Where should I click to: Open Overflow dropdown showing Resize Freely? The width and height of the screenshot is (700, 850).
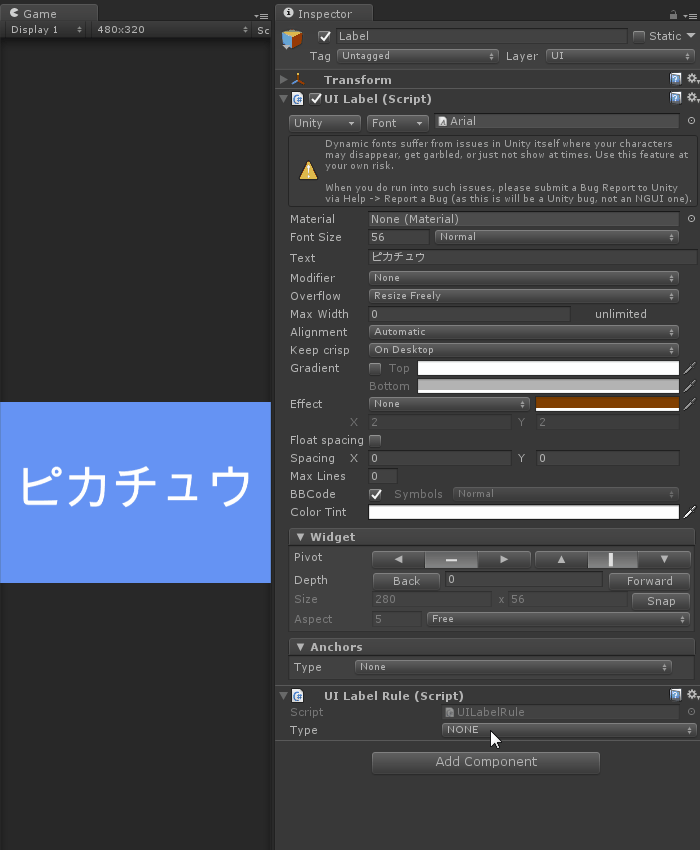(523, 296)
